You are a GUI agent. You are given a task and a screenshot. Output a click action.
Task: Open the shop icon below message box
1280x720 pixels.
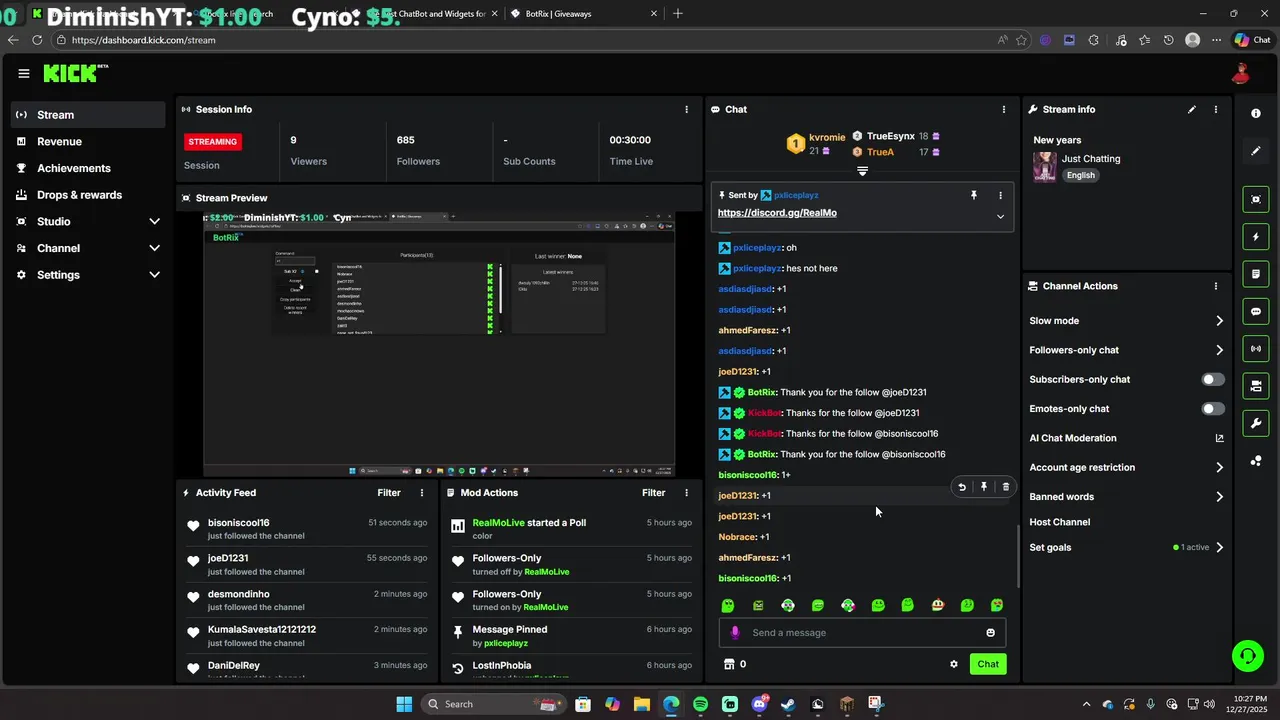(x=729, y=664)
